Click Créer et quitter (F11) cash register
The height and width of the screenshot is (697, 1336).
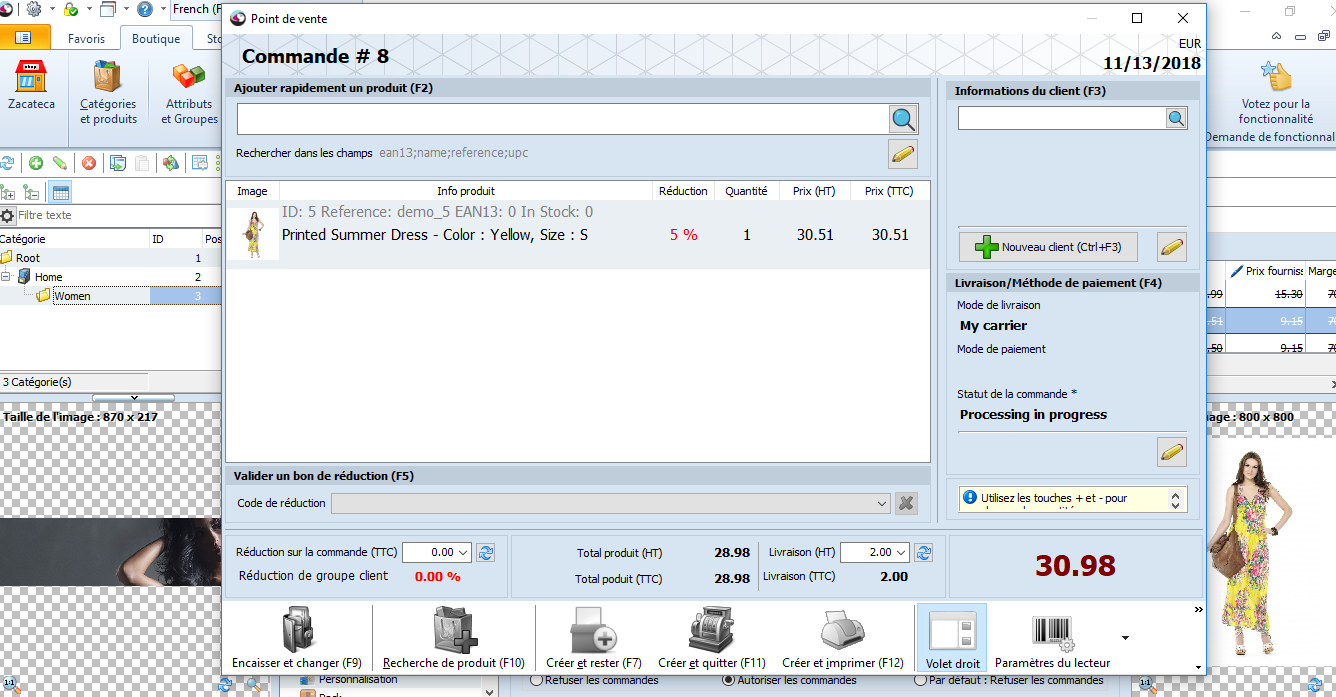(x=711, y=631)
